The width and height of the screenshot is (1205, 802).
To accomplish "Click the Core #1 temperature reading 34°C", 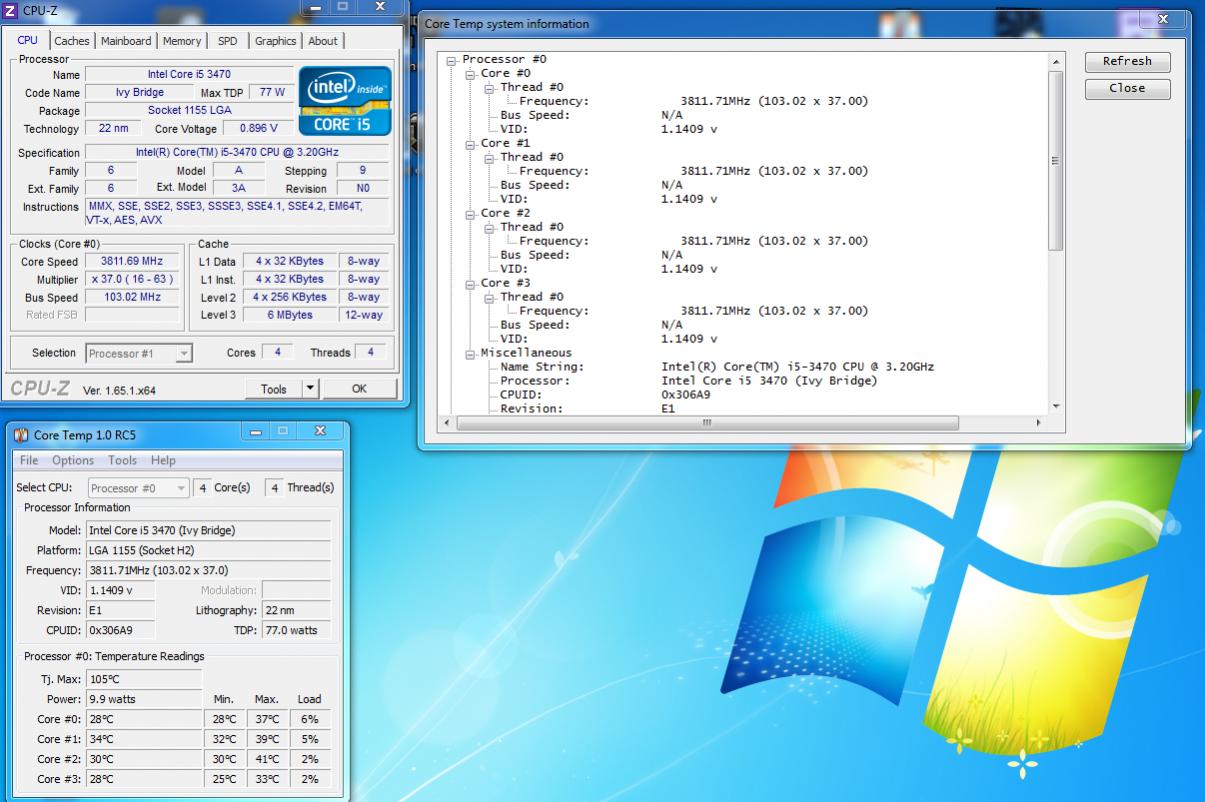I will tap(145, 739).
